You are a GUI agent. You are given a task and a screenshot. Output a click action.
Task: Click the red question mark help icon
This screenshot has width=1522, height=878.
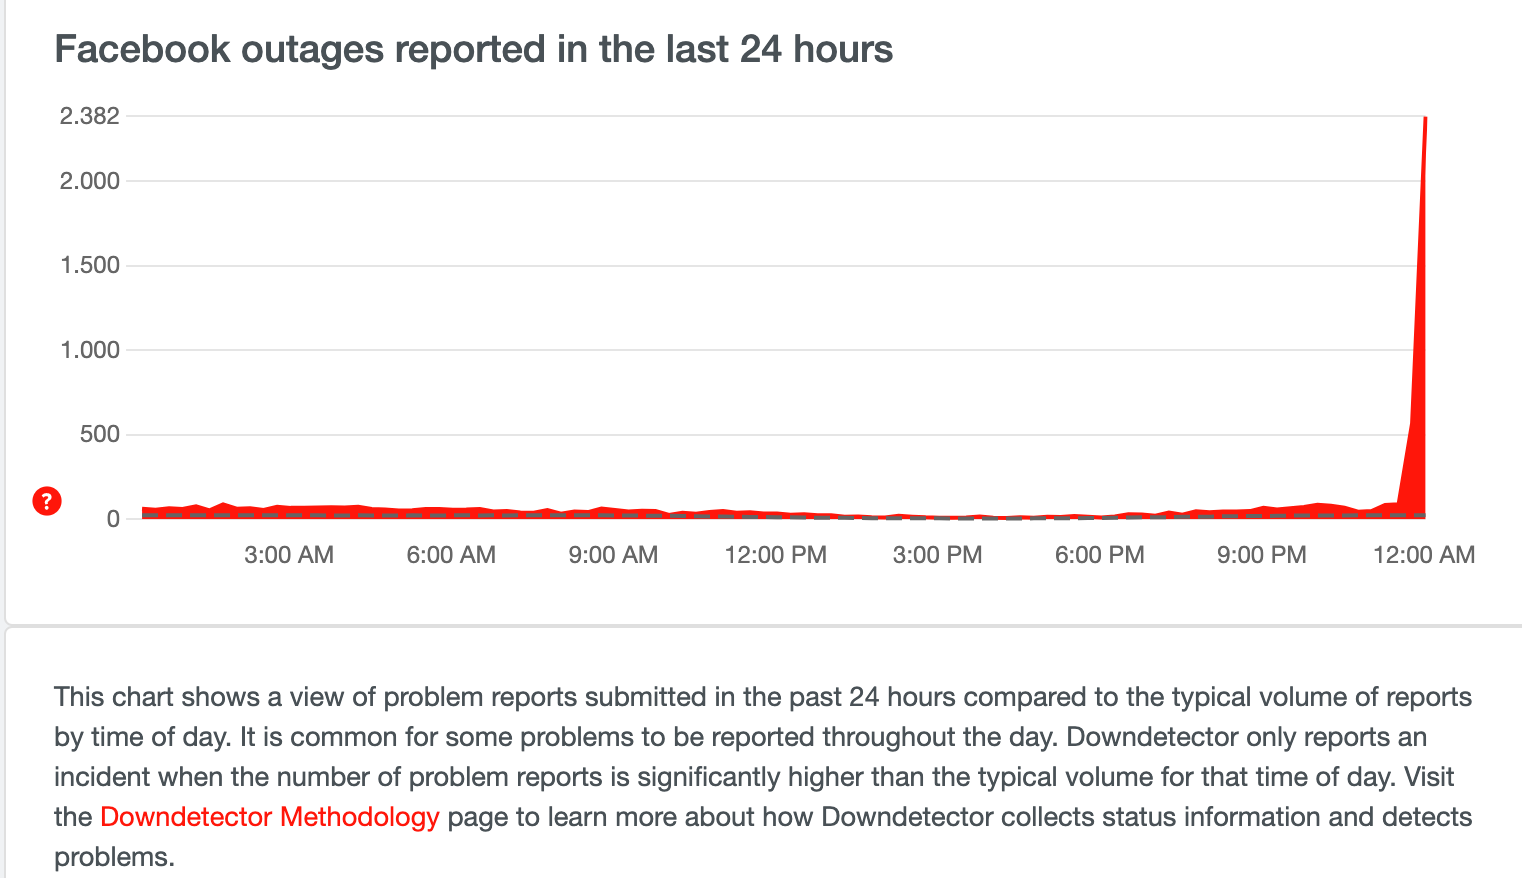point(47,501)
